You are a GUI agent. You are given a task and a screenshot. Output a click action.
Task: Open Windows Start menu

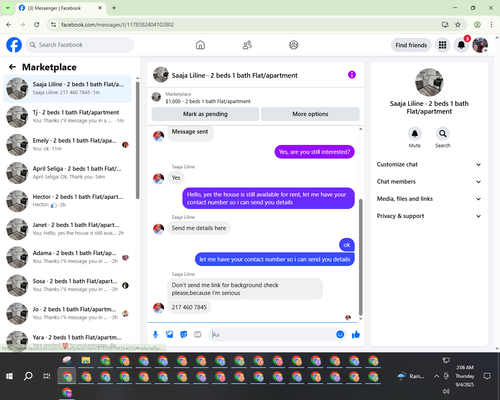[9, 376]
